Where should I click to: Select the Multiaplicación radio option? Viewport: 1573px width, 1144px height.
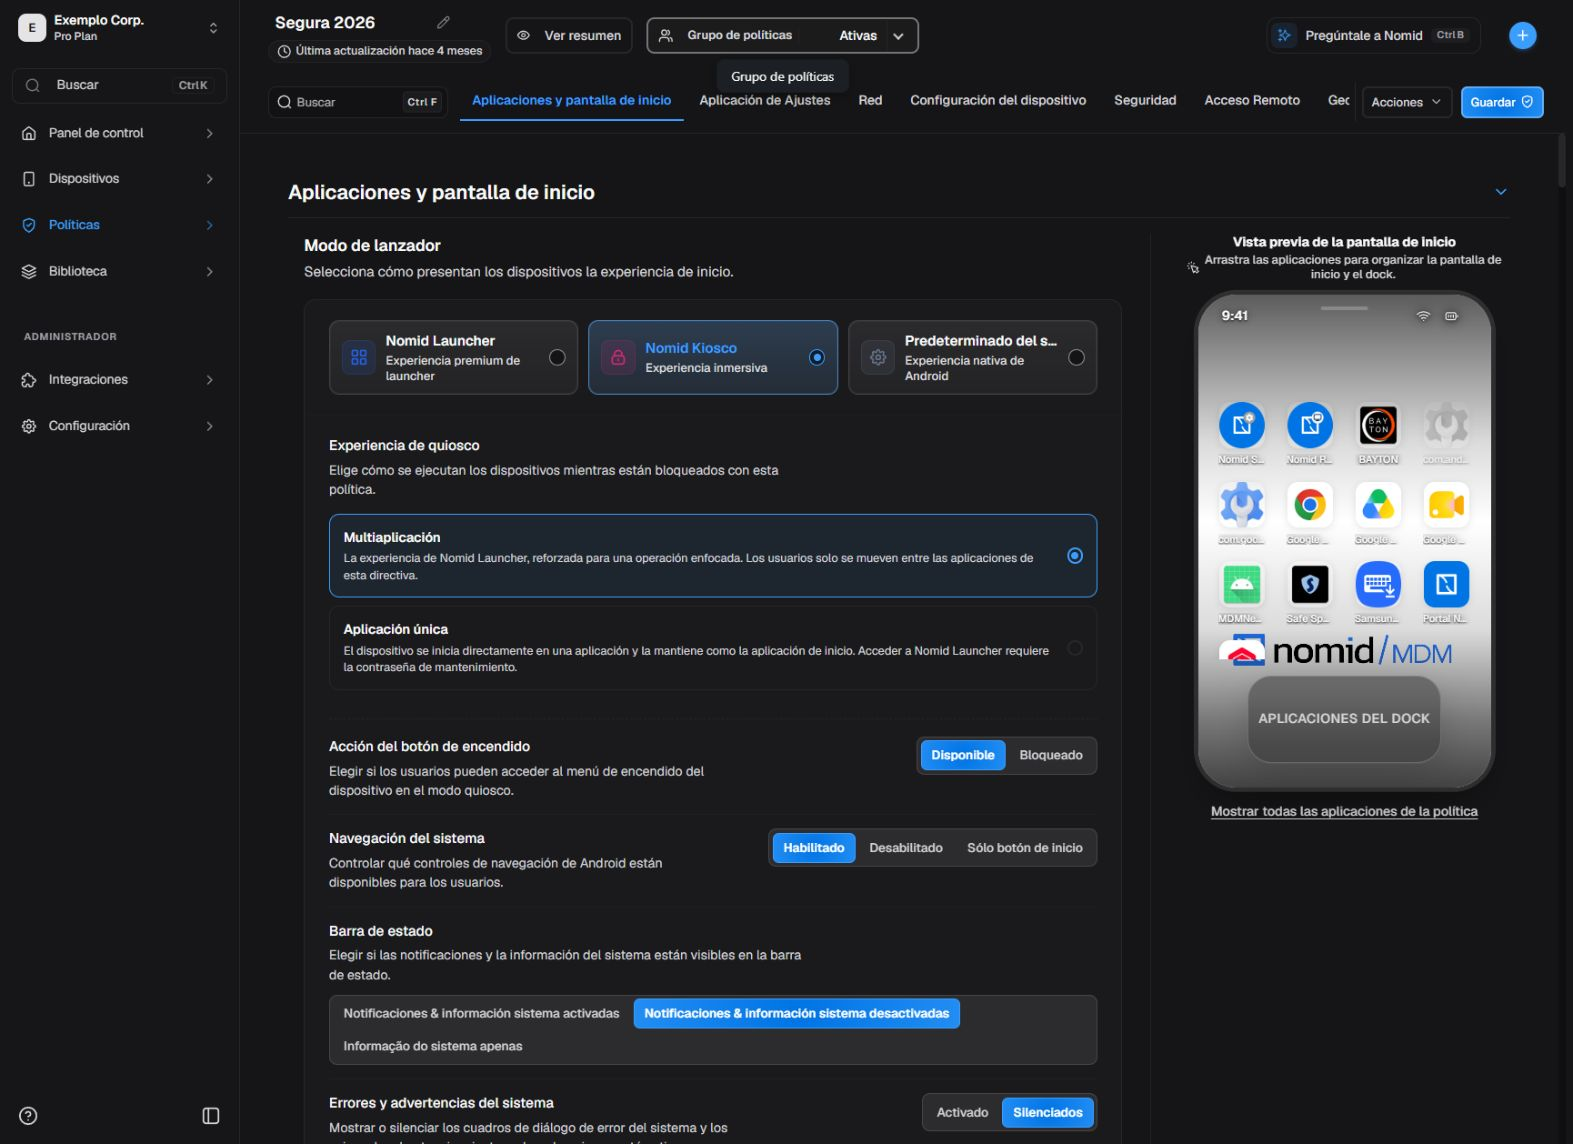click(x=1075, y=556)
